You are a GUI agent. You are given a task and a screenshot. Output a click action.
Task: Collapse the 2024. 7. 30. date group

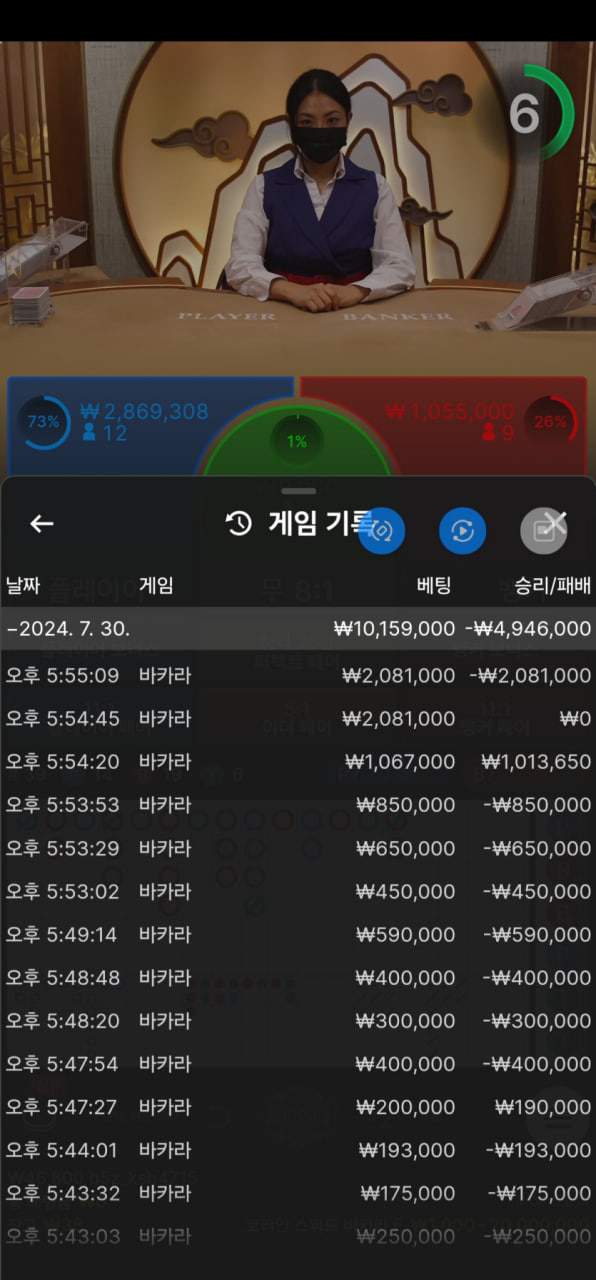298,628
